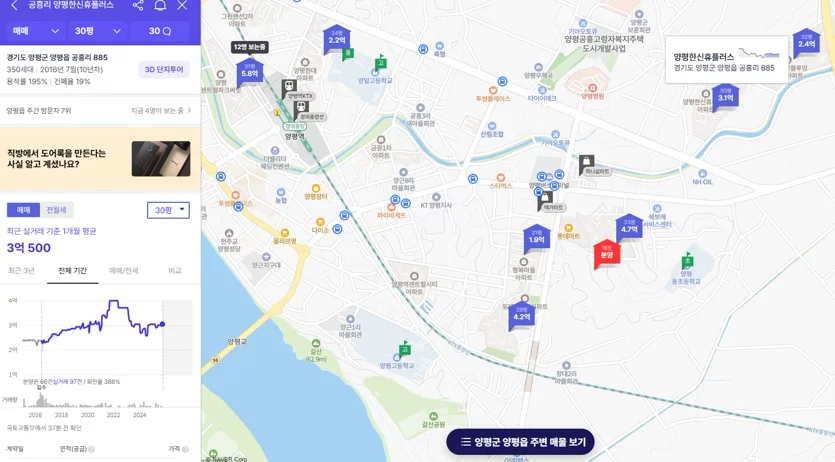Click the 올리브영 map icon
835x462 pixels.
tap(284, 233)
